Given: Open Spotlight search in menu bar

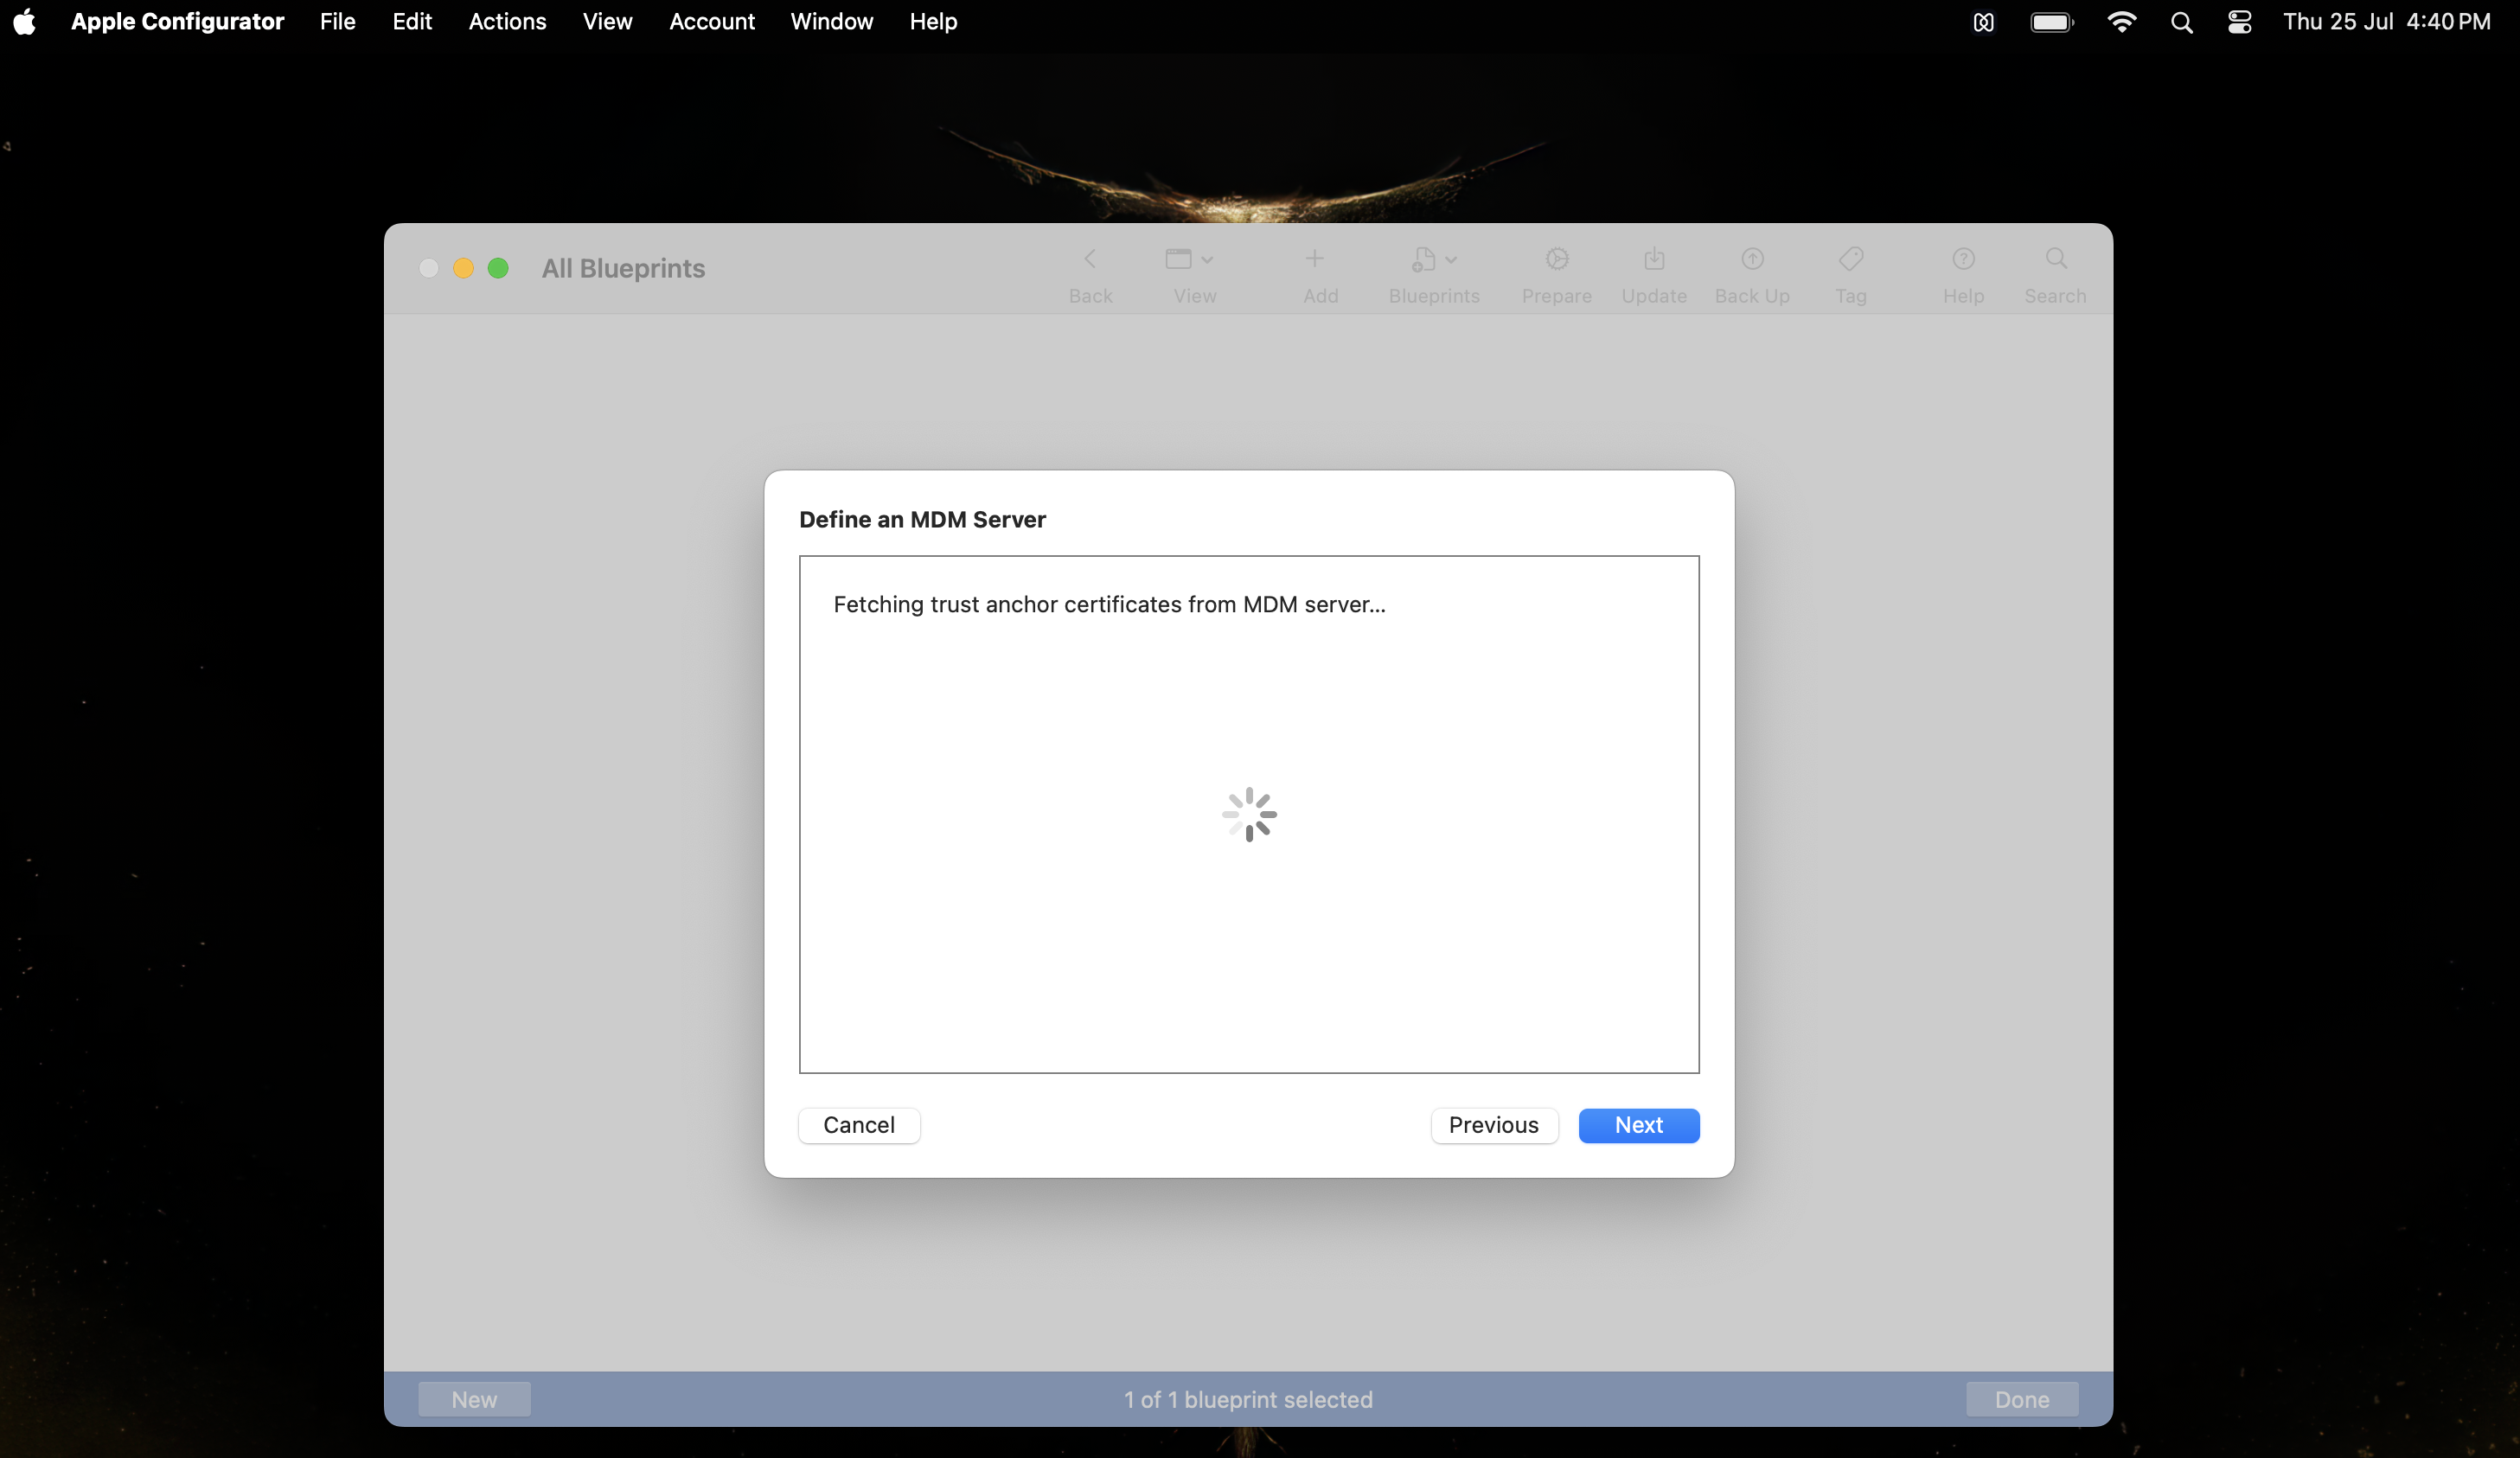Looking at the screenshot, I should (2182, 22).
